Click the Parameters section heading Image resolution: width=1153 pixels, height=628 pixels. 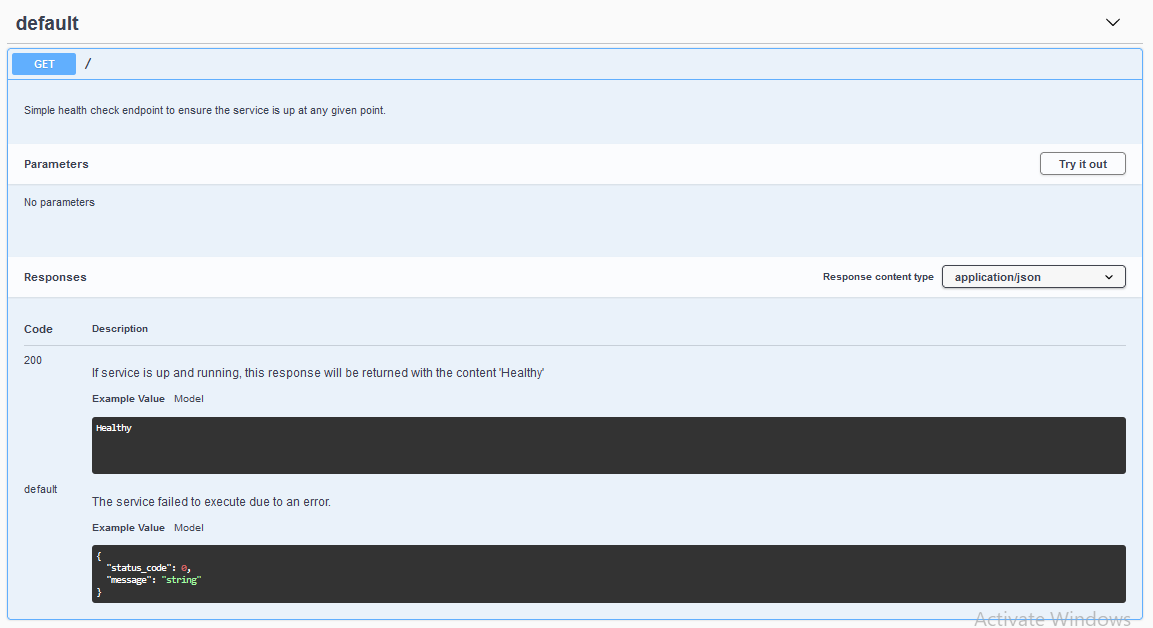tap(56, 164)
